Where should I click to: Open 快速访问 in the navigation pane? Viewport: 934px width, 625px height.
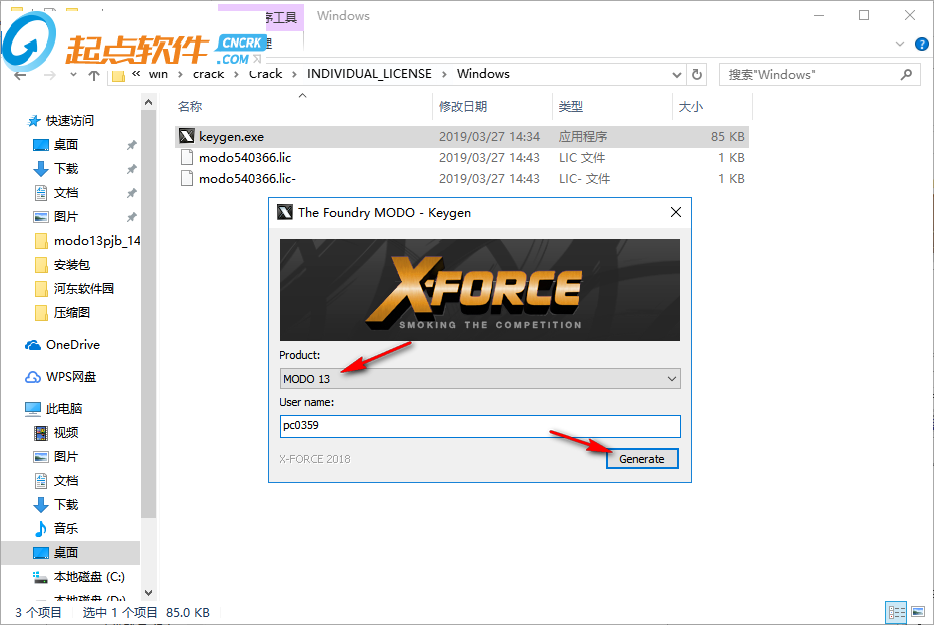pos(70,120)
